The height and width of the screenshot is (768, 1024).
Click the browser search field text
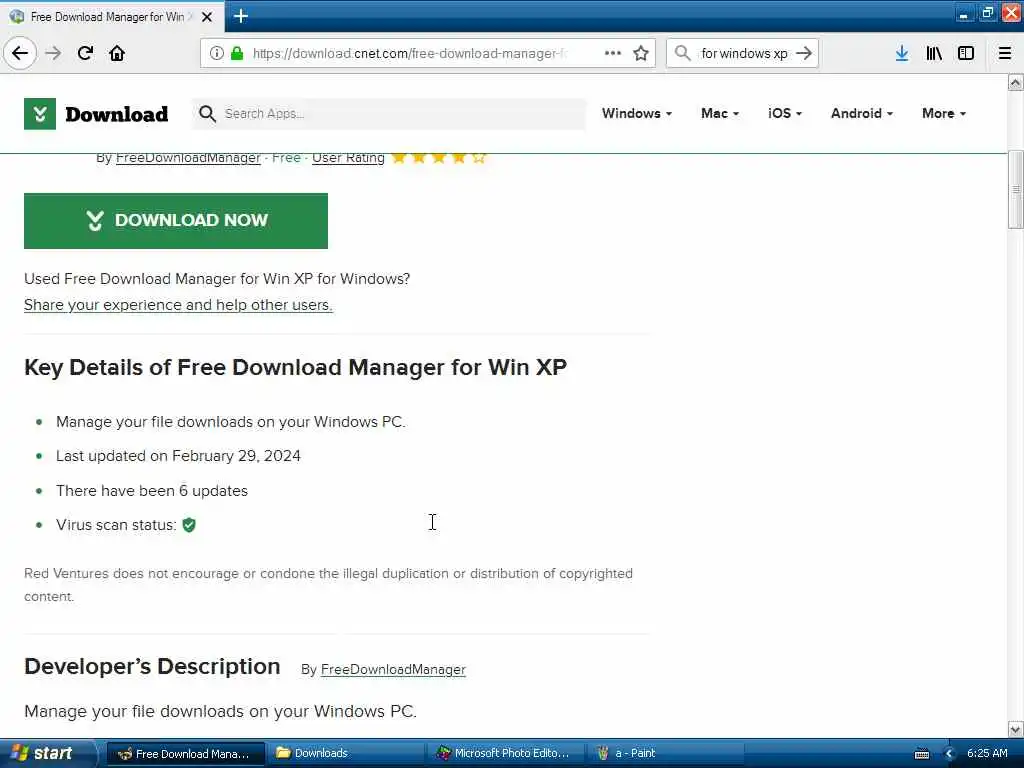[744, 54]
